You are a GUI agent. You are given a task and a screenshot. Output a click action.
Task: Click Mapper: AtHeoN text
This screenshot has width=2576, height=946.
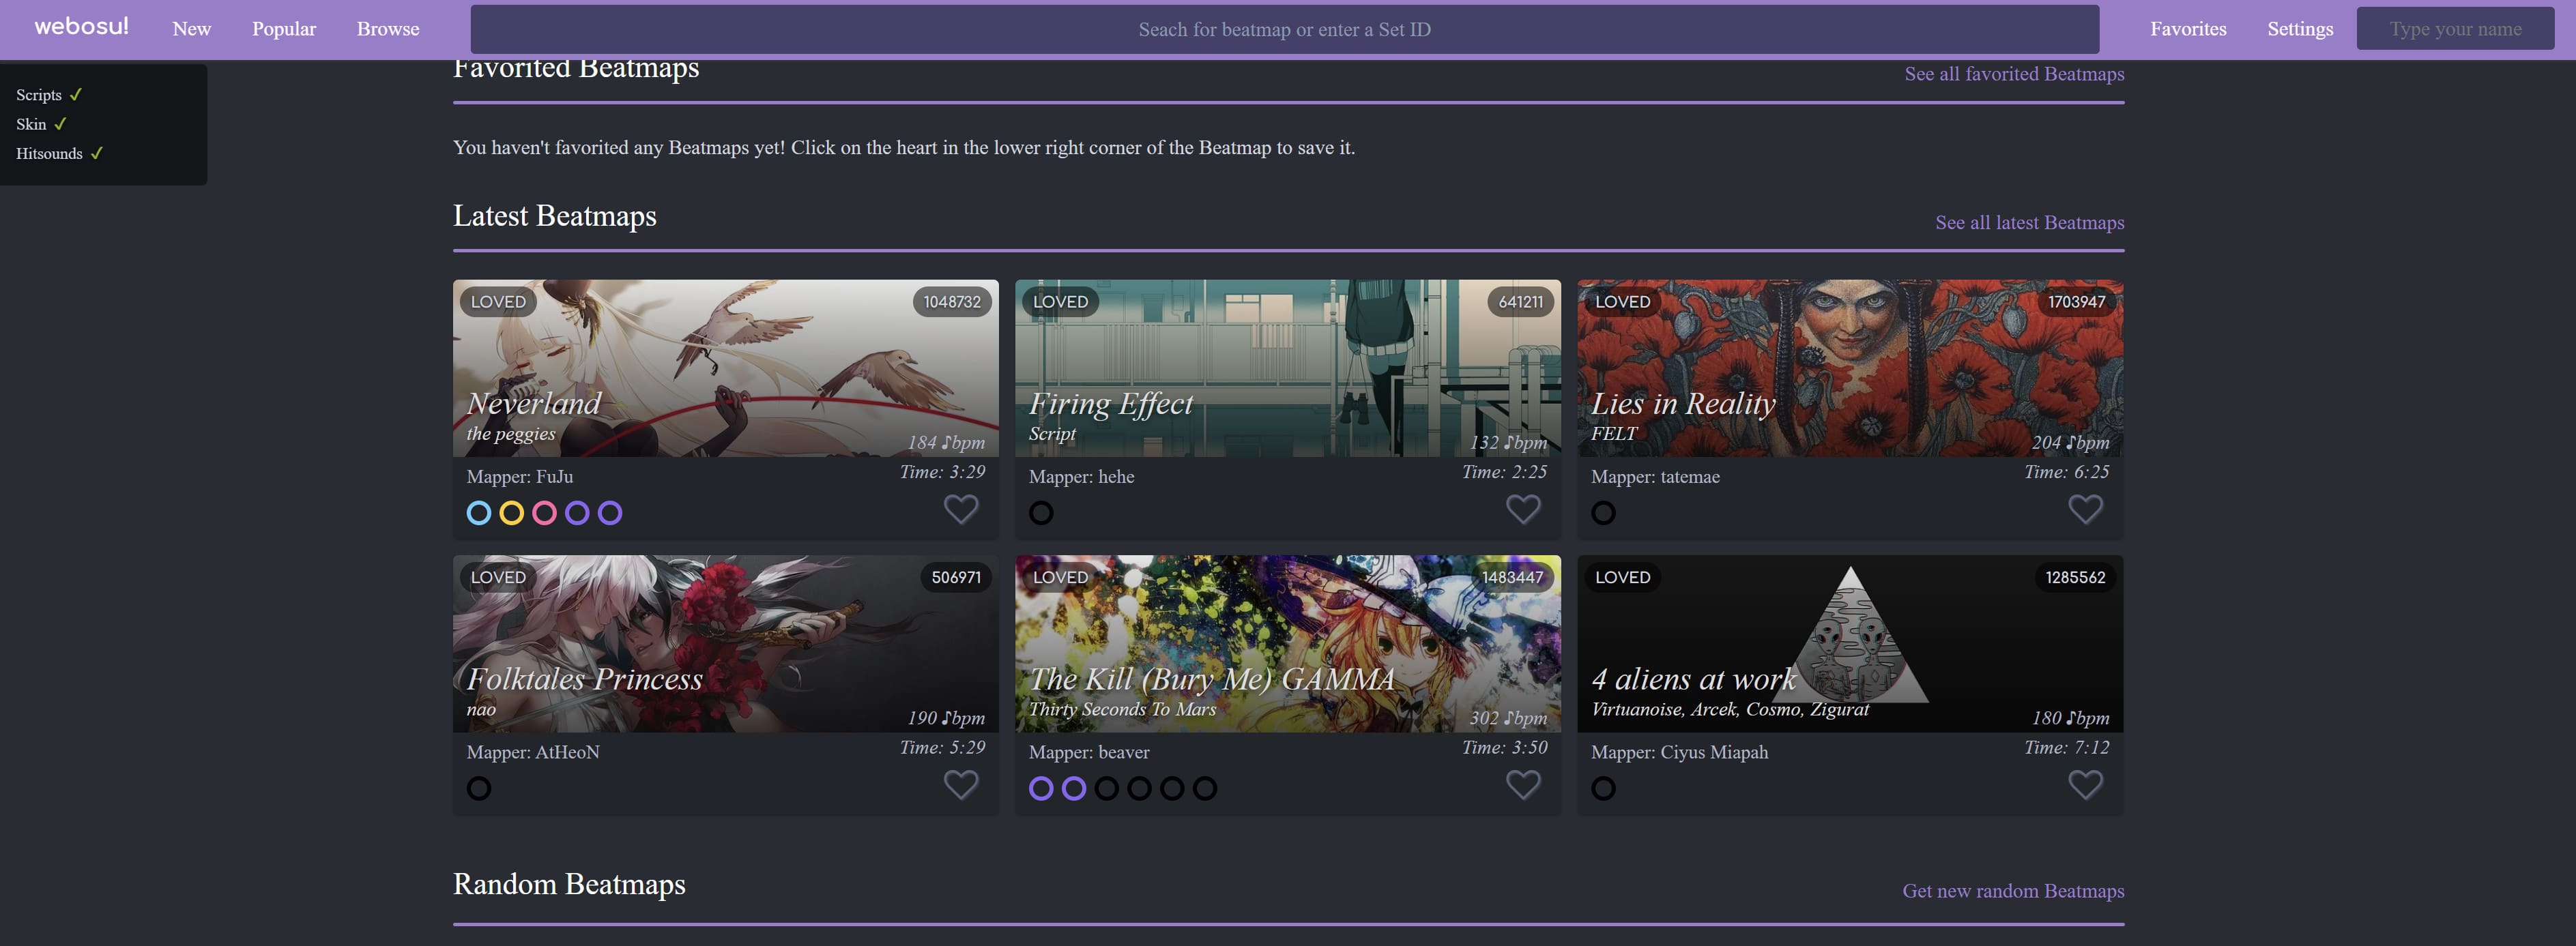pos(533,752)
